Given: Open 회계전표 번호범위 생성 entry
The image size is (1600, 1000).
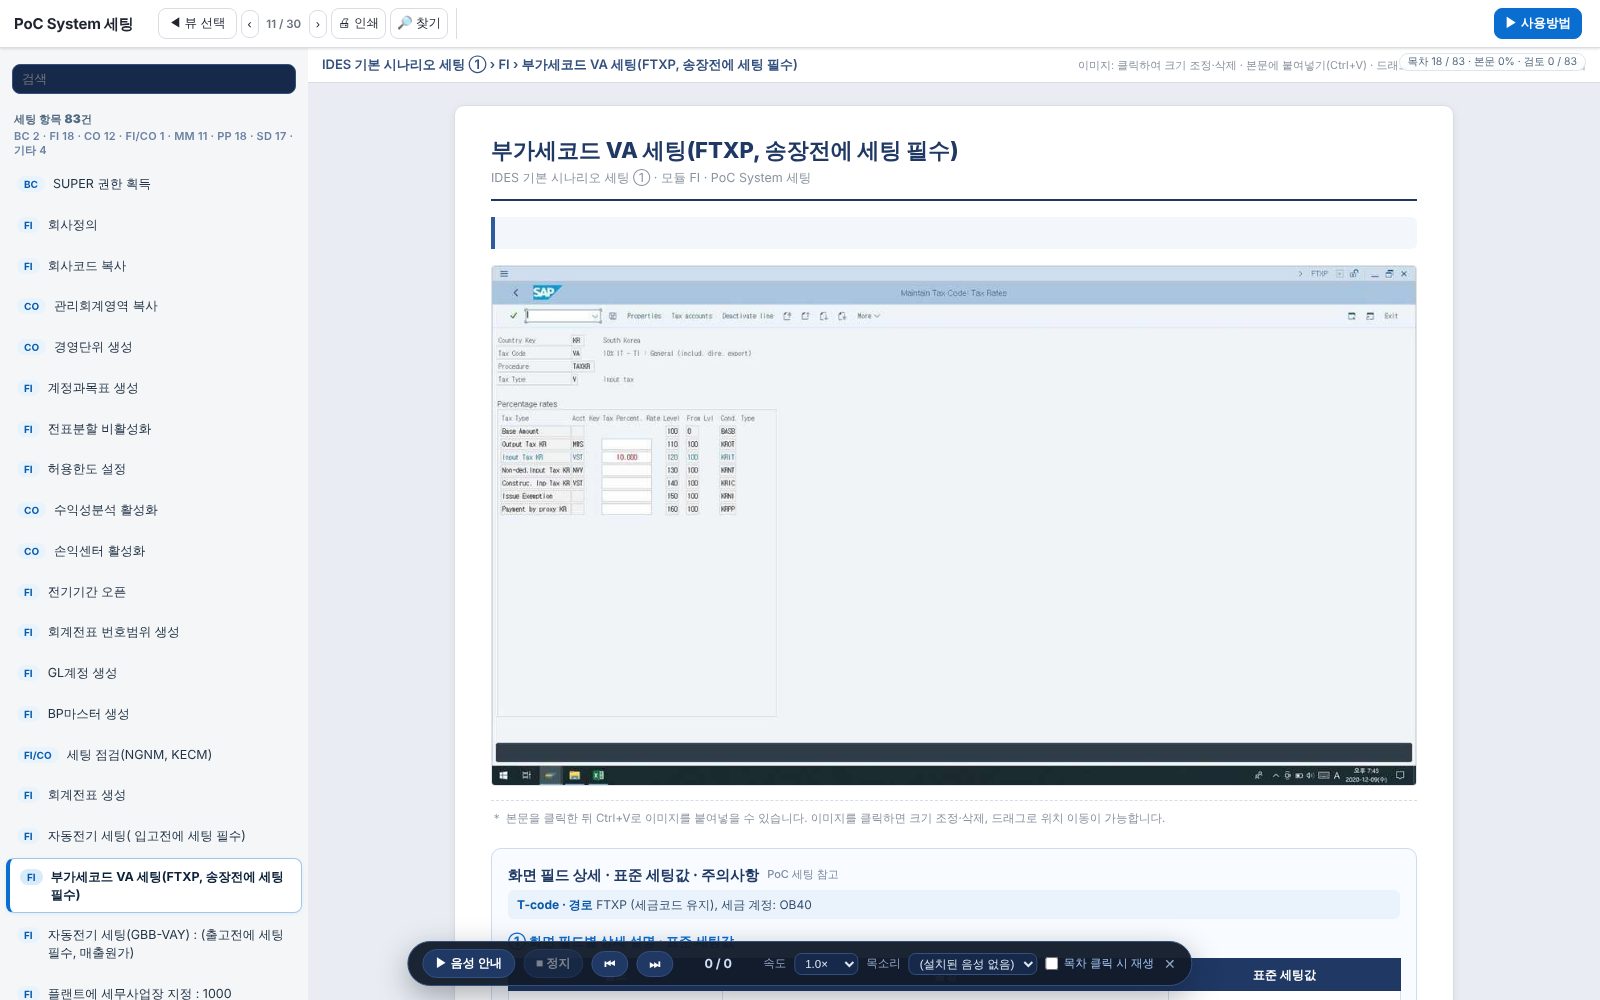Looking at the screenshot, I should pyautogui.click(x=154, y=632).
